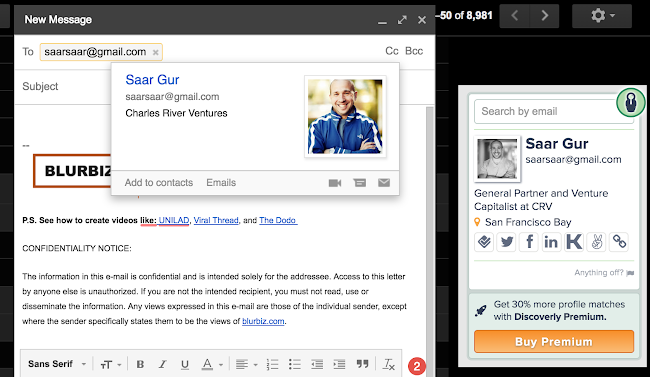Open the text color dropdown arrow
650x377 pixels.
[x=221, y=365]
